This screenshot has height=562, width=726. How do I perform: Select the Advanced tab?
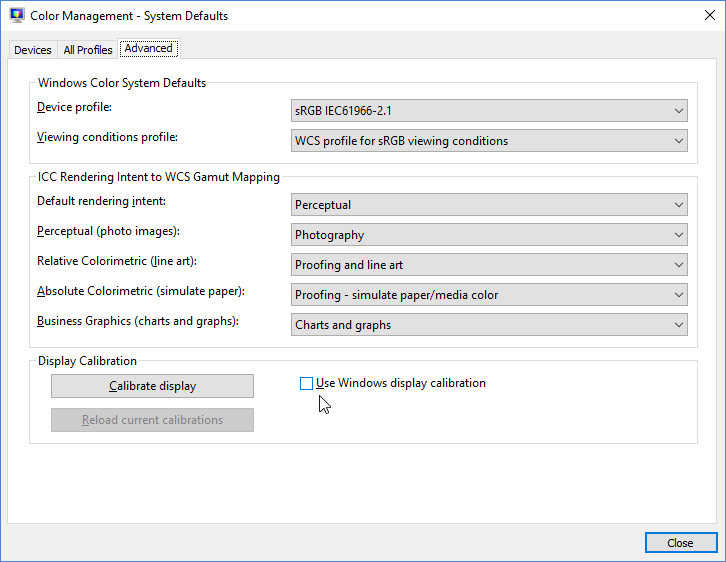coord(148,48)
